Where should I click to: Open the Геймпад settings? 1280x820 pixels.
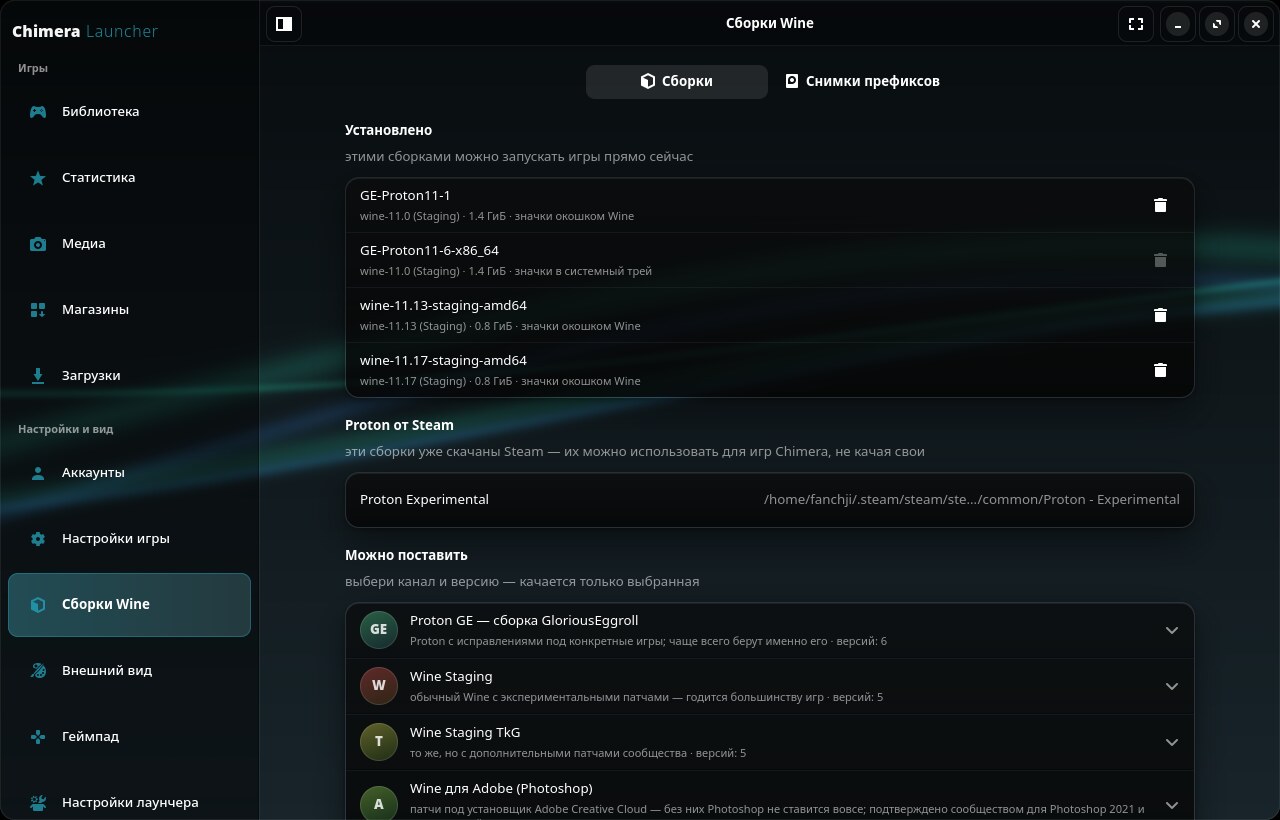click(129, 737)
